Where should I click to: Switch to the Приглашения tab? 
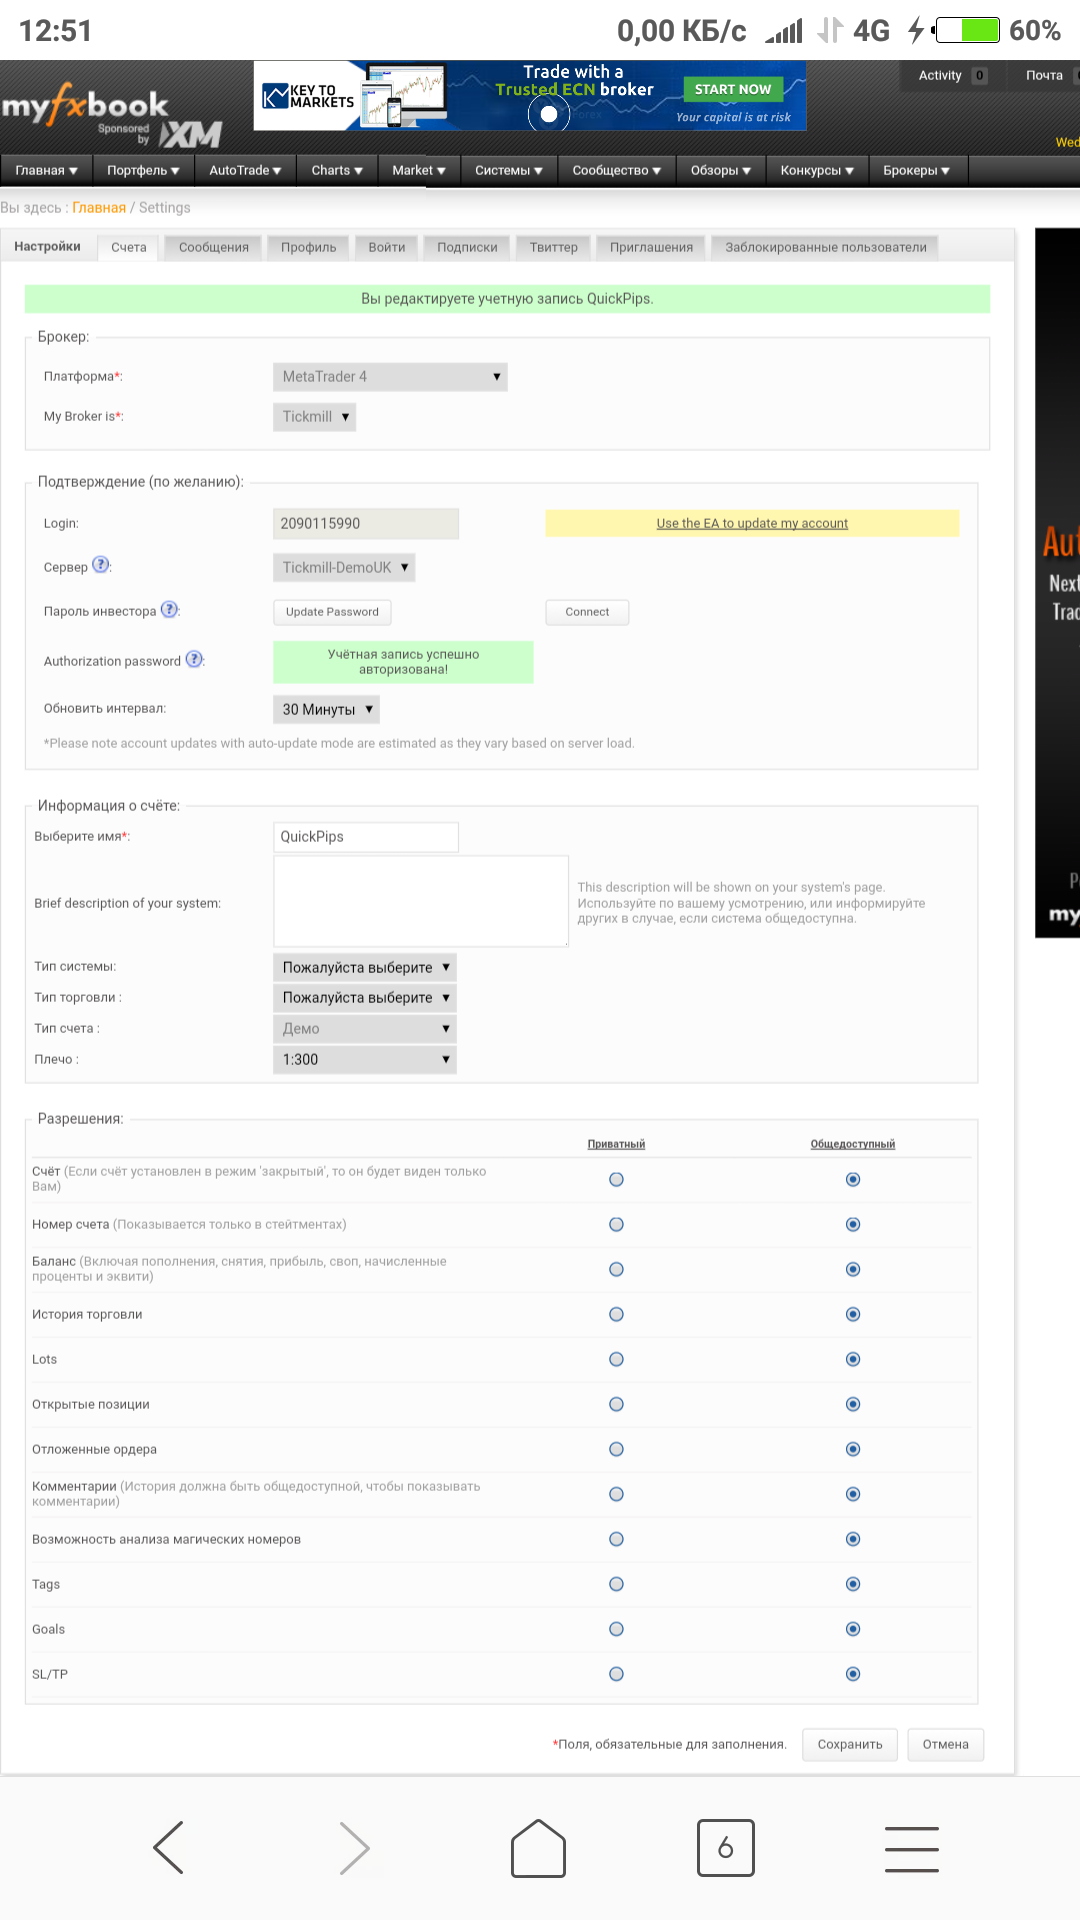point(652,247)
